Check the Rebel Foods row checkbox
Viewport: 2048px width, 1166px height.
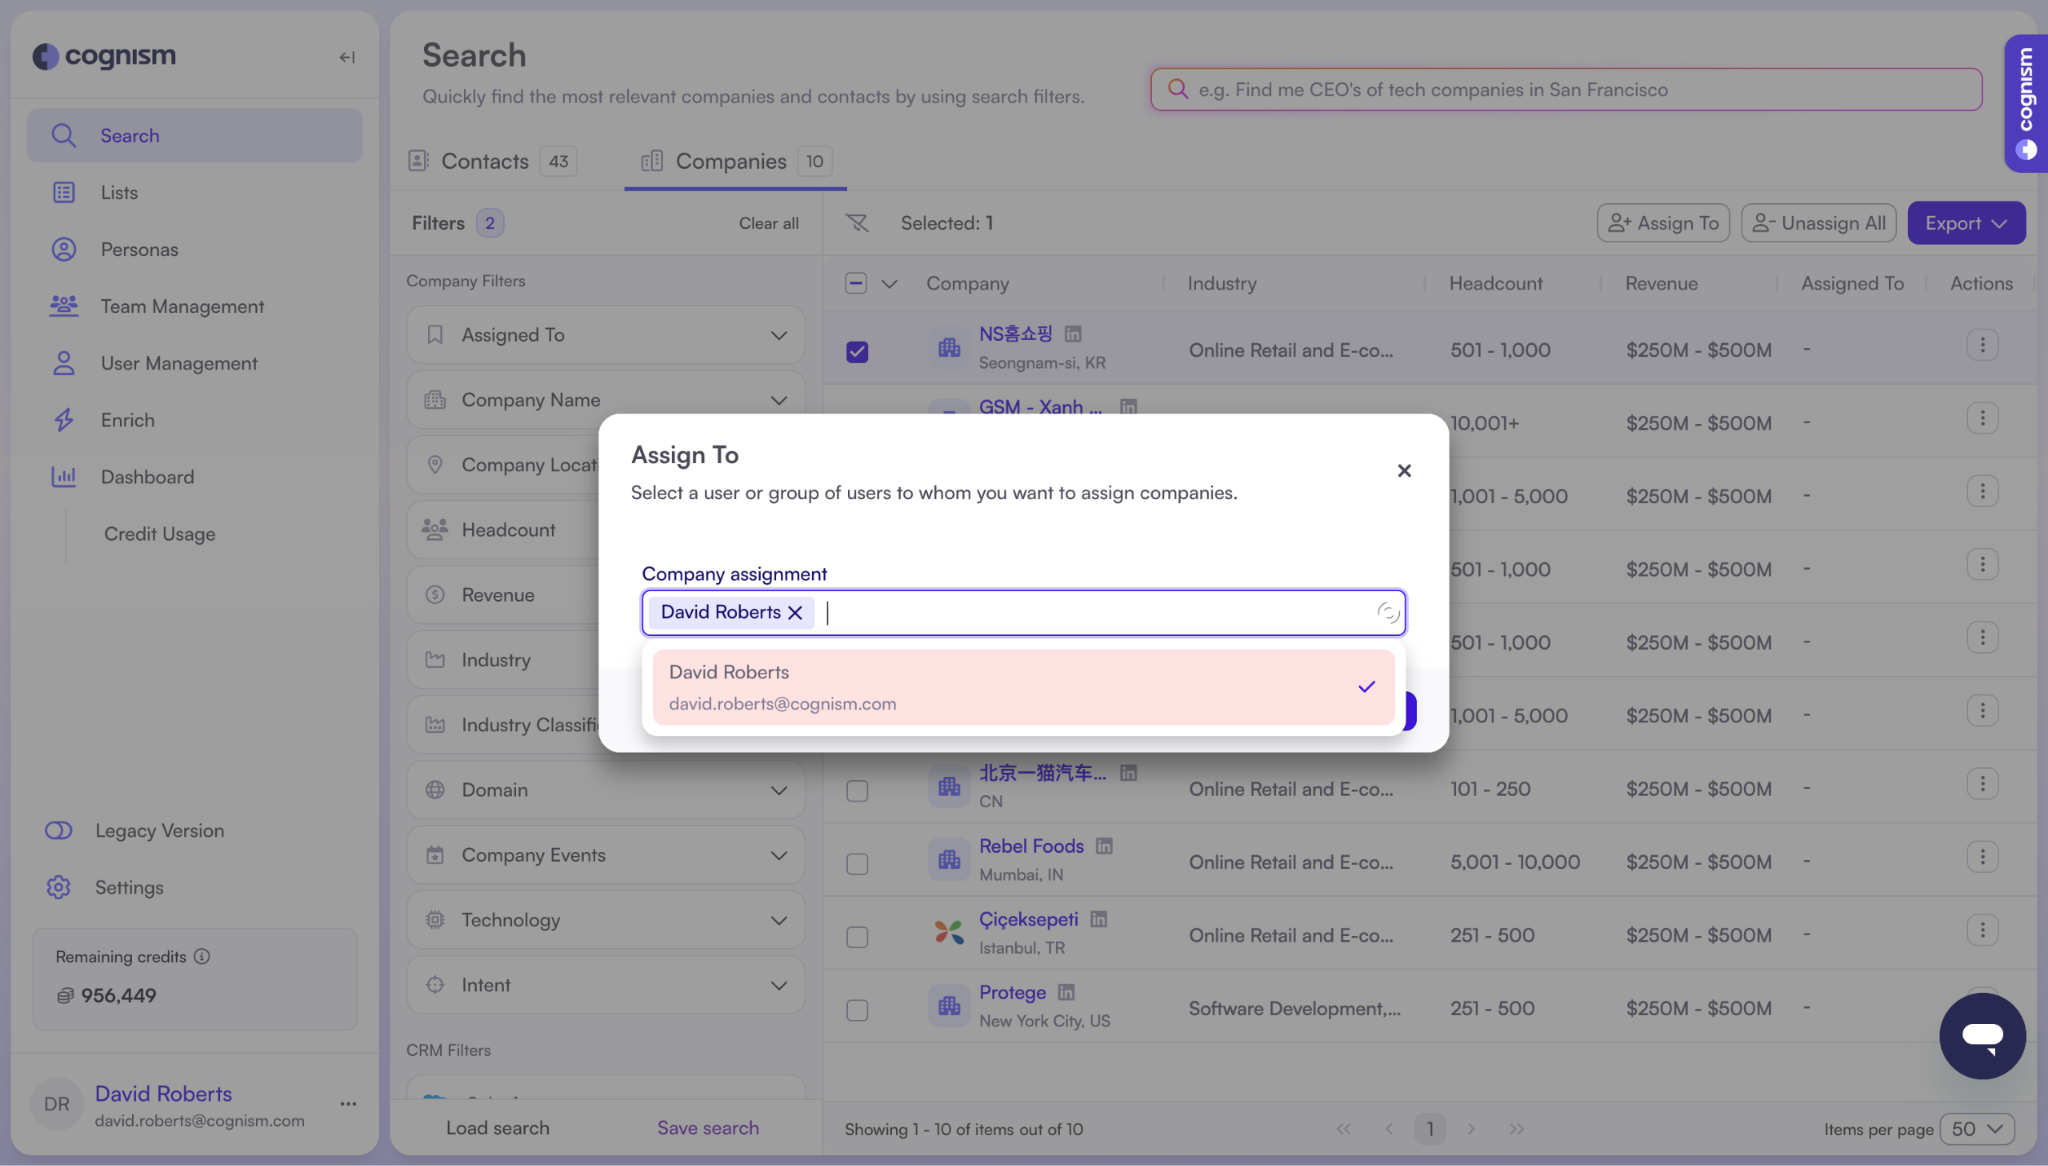tap(857, 863)
